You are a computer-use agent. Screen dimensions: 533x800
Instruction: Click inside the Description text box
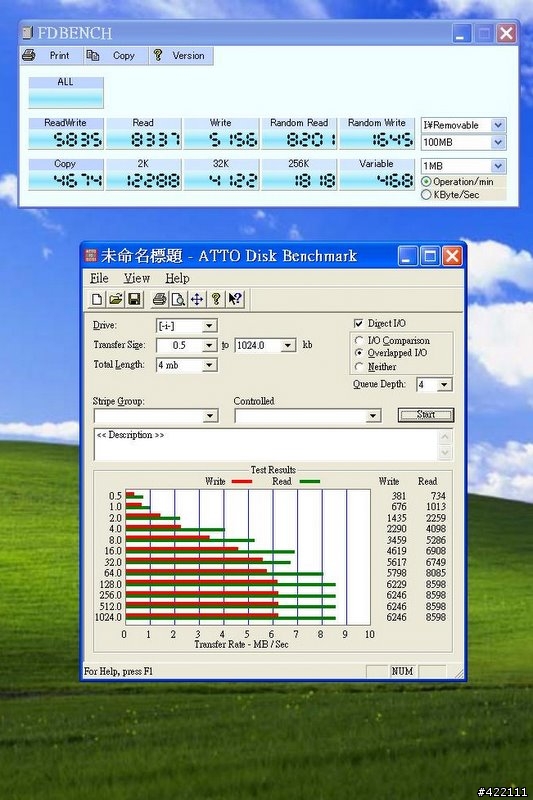pos(266,444)
